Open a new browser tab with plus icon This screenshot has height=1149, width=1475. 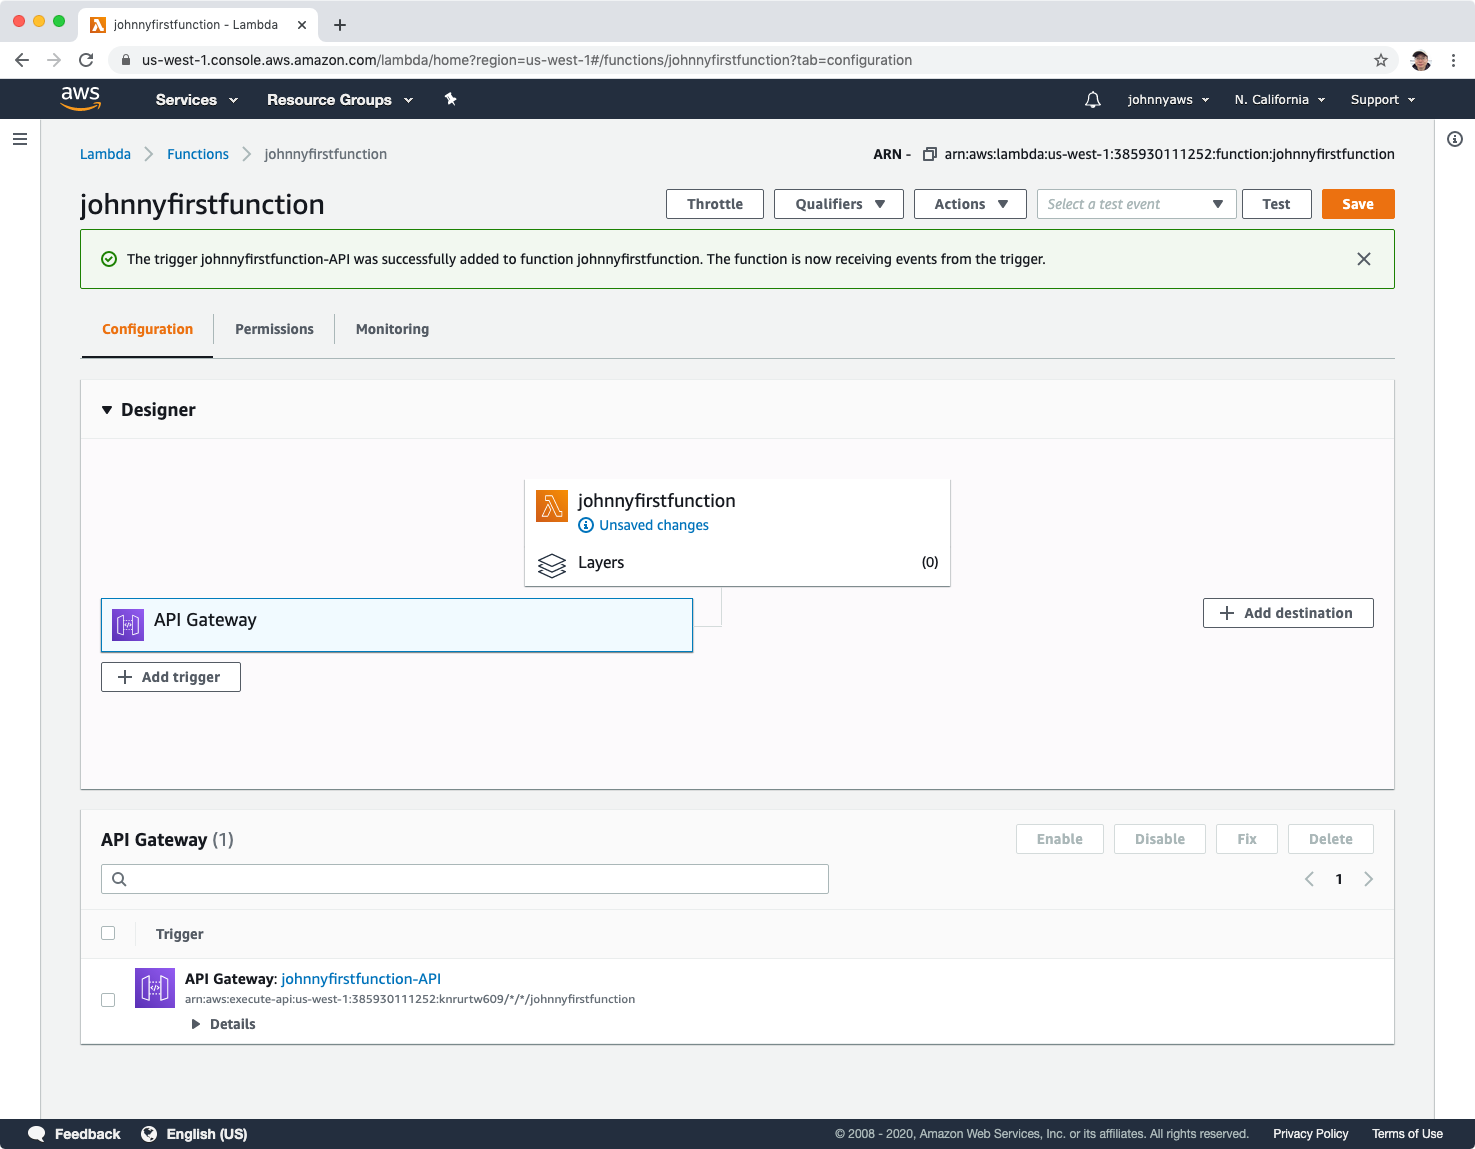[340, 25]
